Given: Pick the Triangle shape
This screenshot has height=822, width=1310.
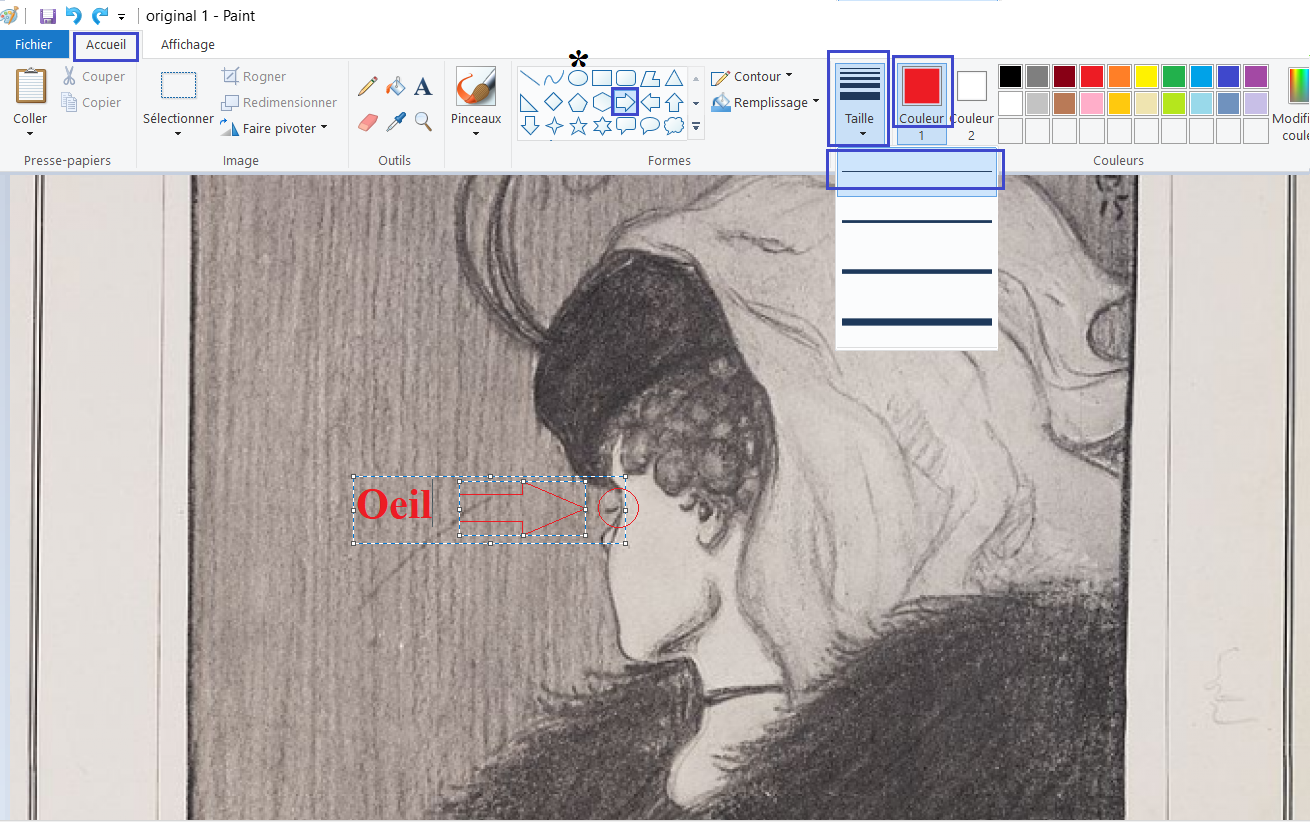Looking at the screenshot, I should point(674,78).
